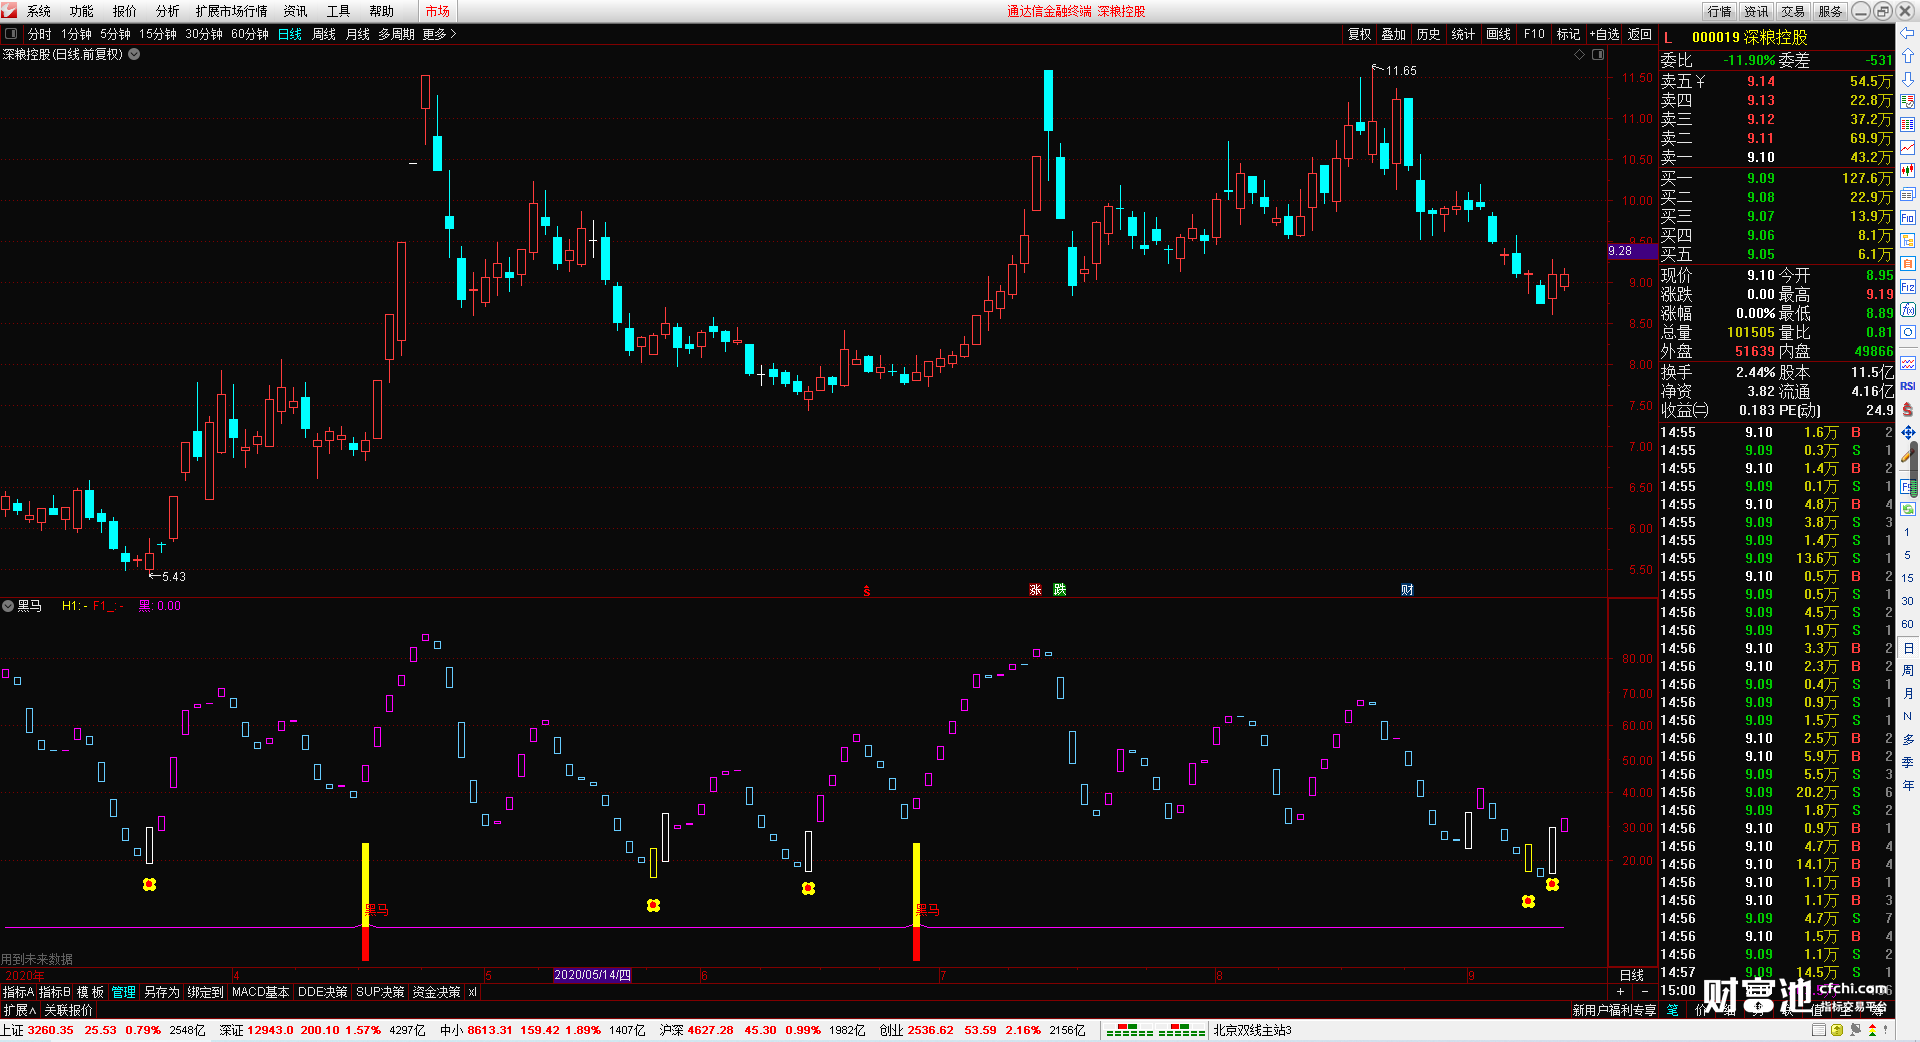Expand the 扩展 panel at bottom left
The width and height of the screenshot is (1920, 1042).
(19, 1010)
